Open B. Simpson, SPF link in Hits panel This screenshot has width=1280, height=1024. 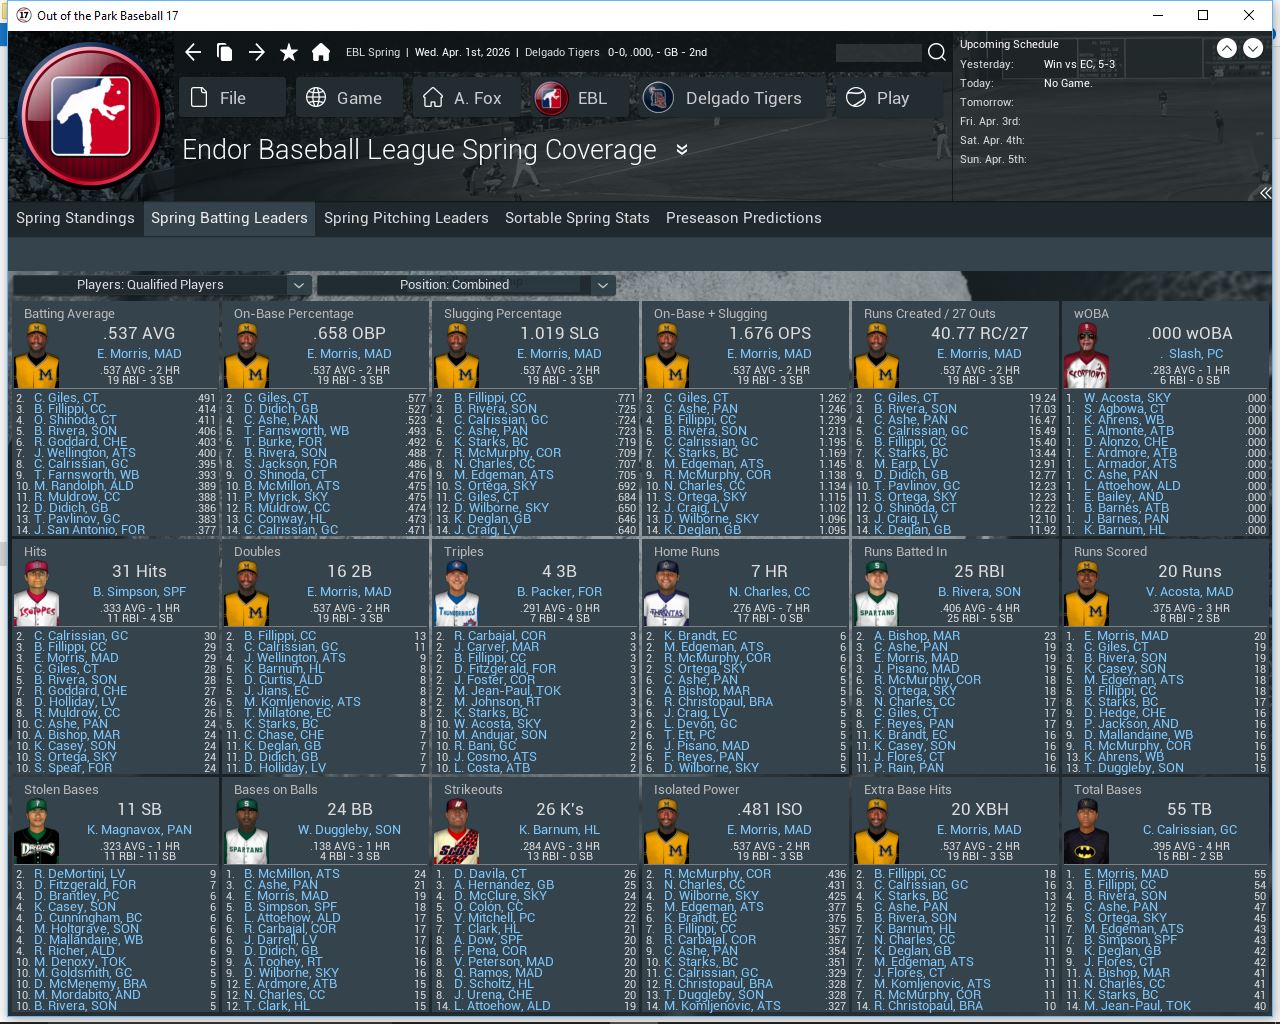[x=139, y=592]
